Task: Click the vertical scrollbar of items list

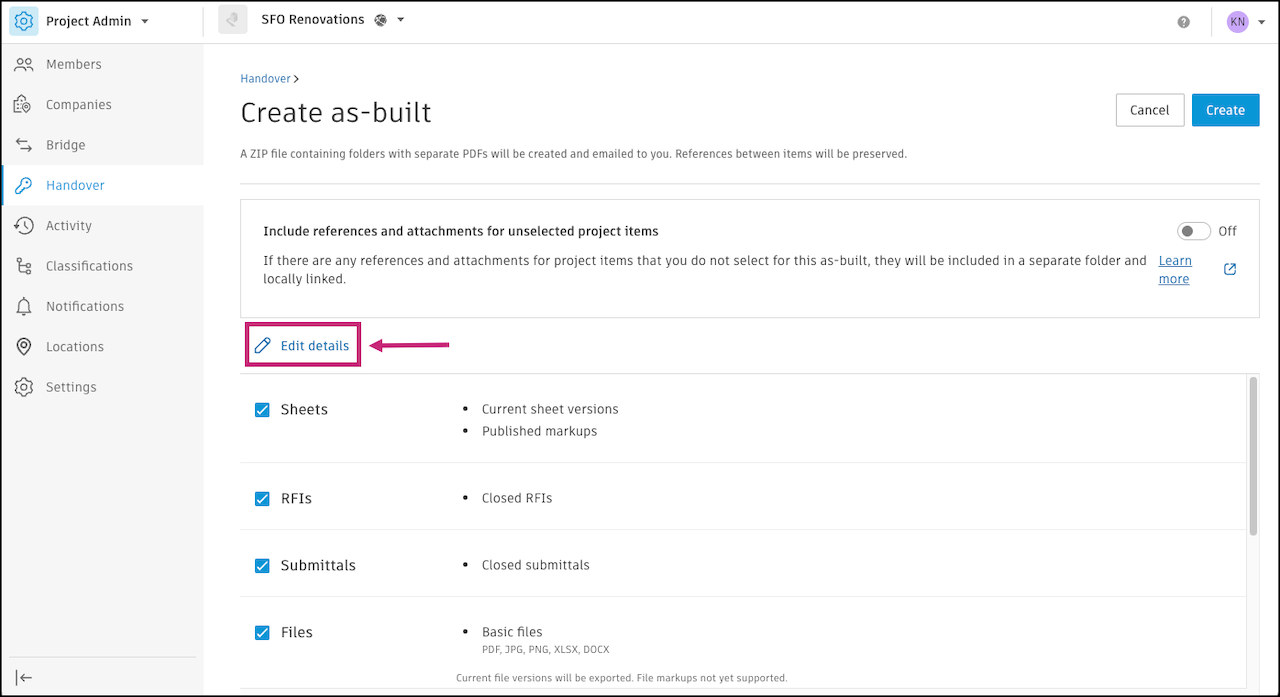Action: coord(1253,455)
